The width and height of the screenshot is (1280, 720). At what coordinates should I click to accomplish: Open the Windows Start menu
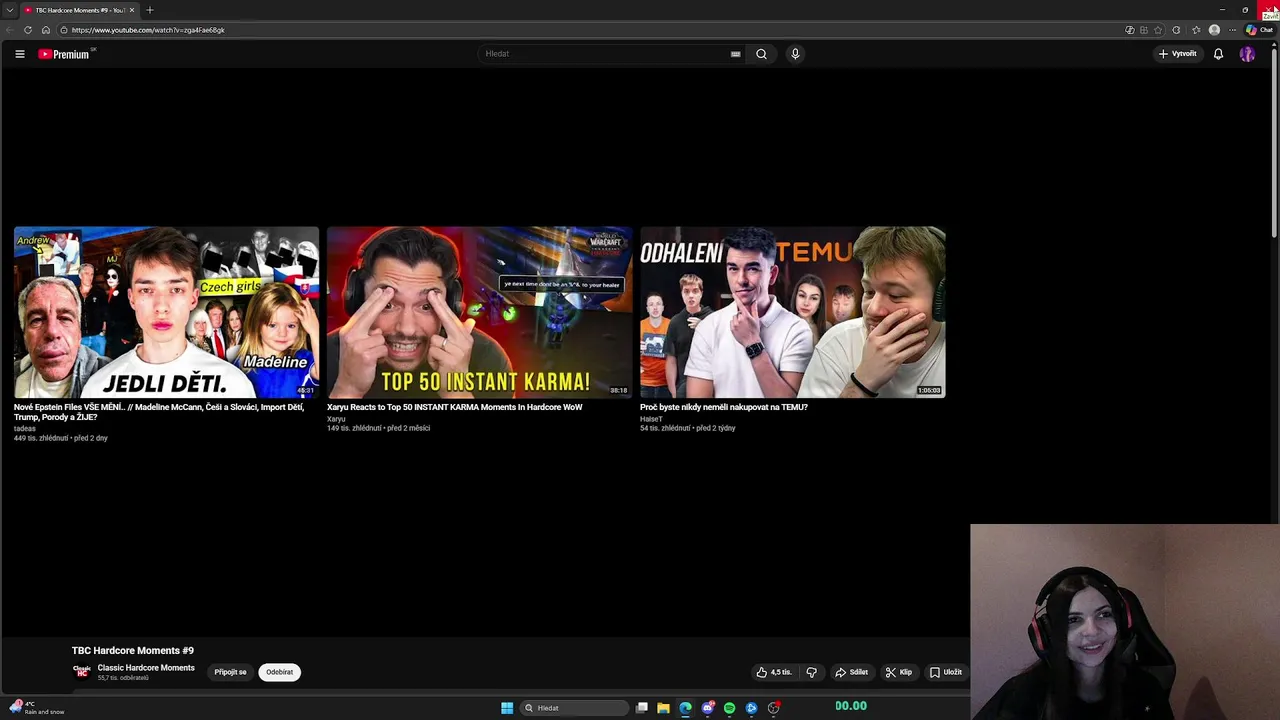[507, 708]
